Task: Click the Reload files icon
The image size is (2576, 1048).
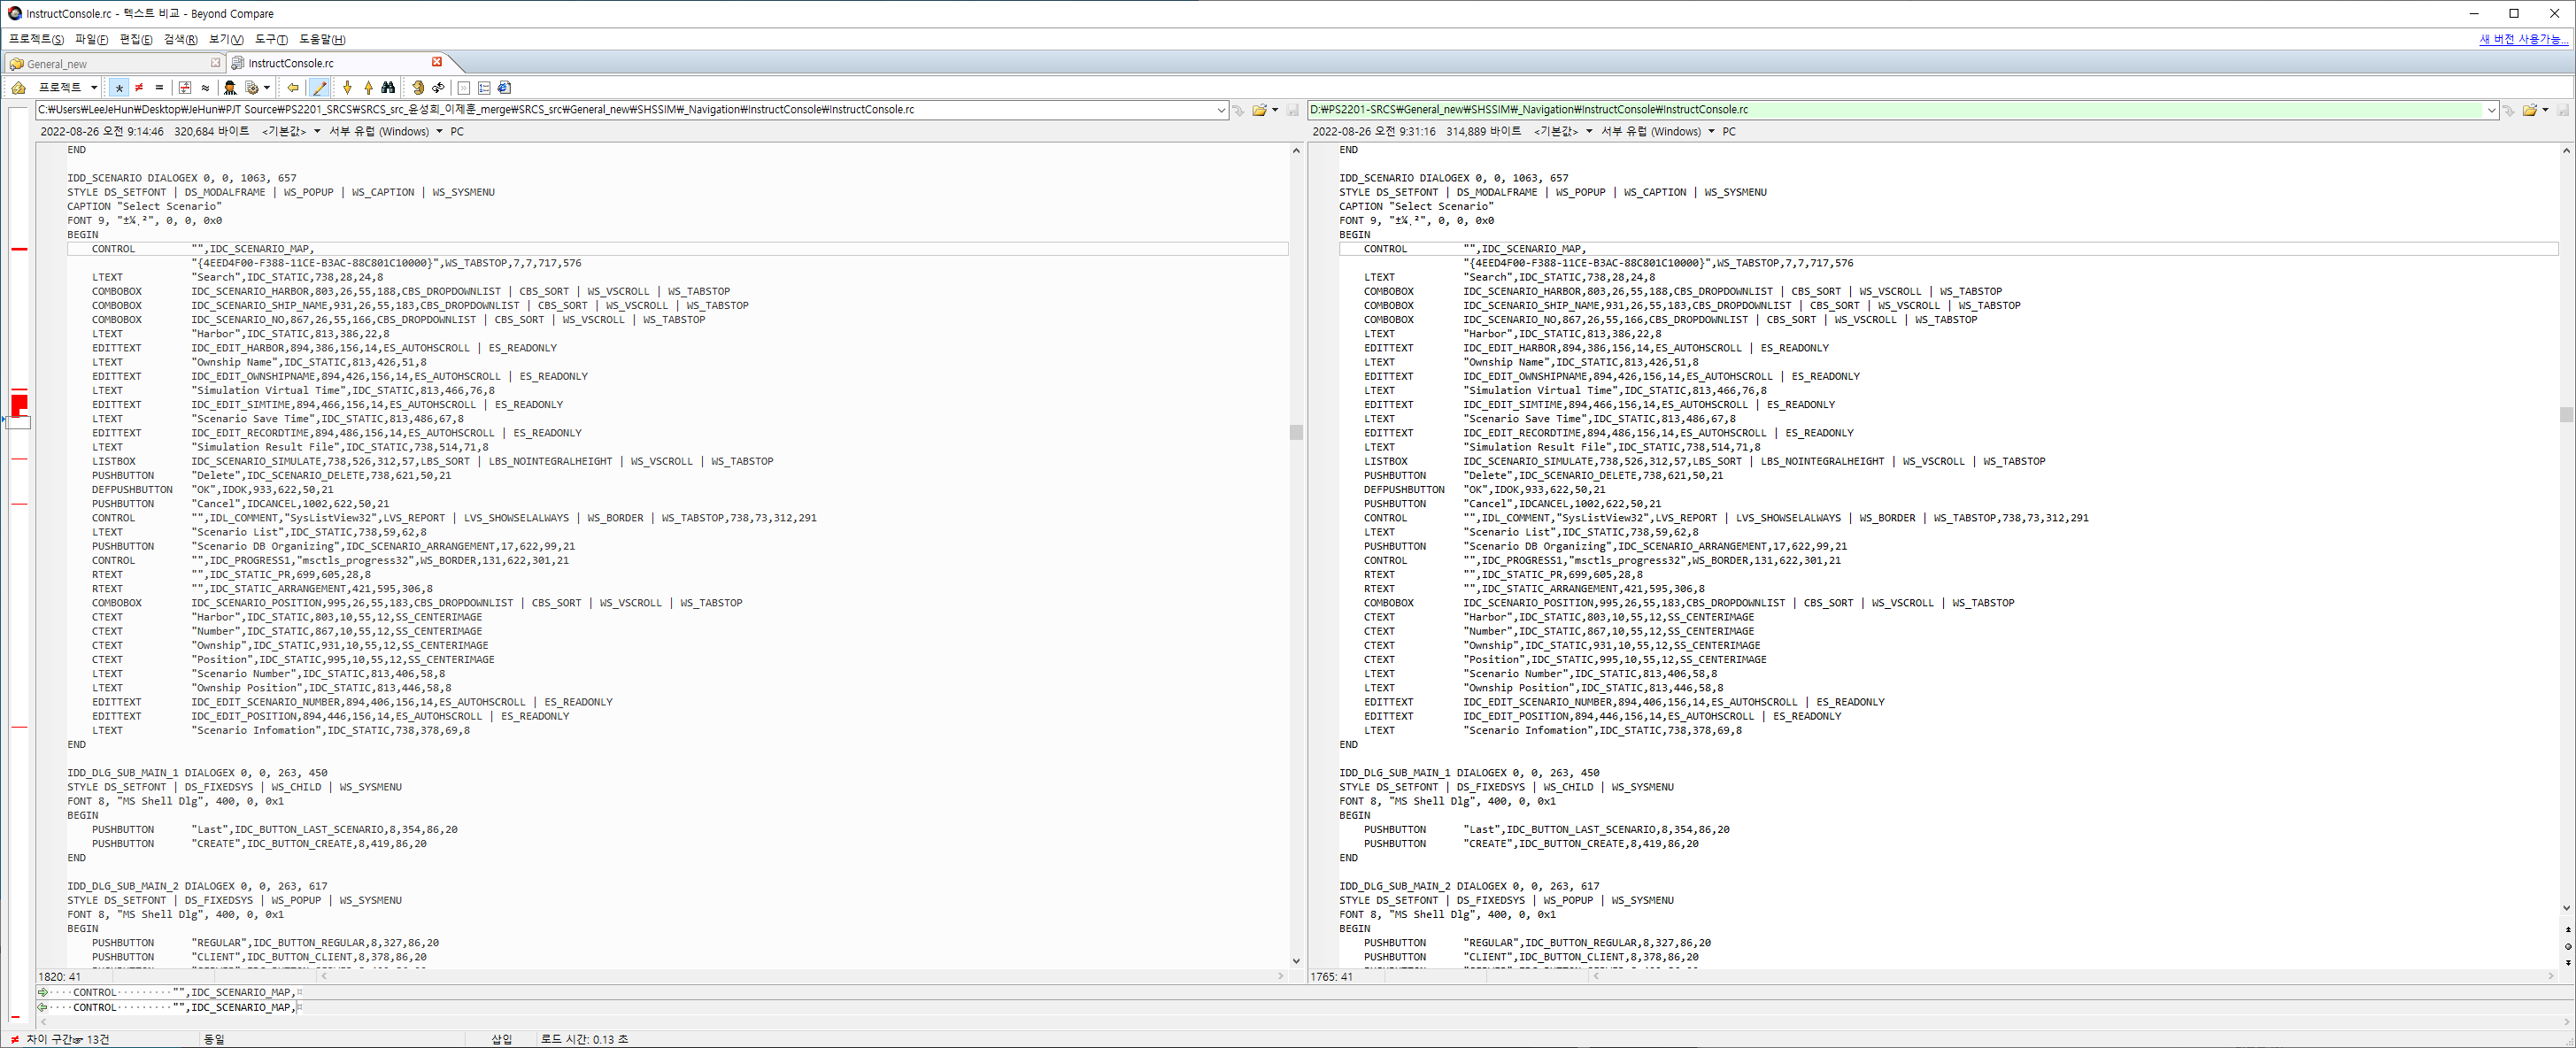Action: point(438,88)
